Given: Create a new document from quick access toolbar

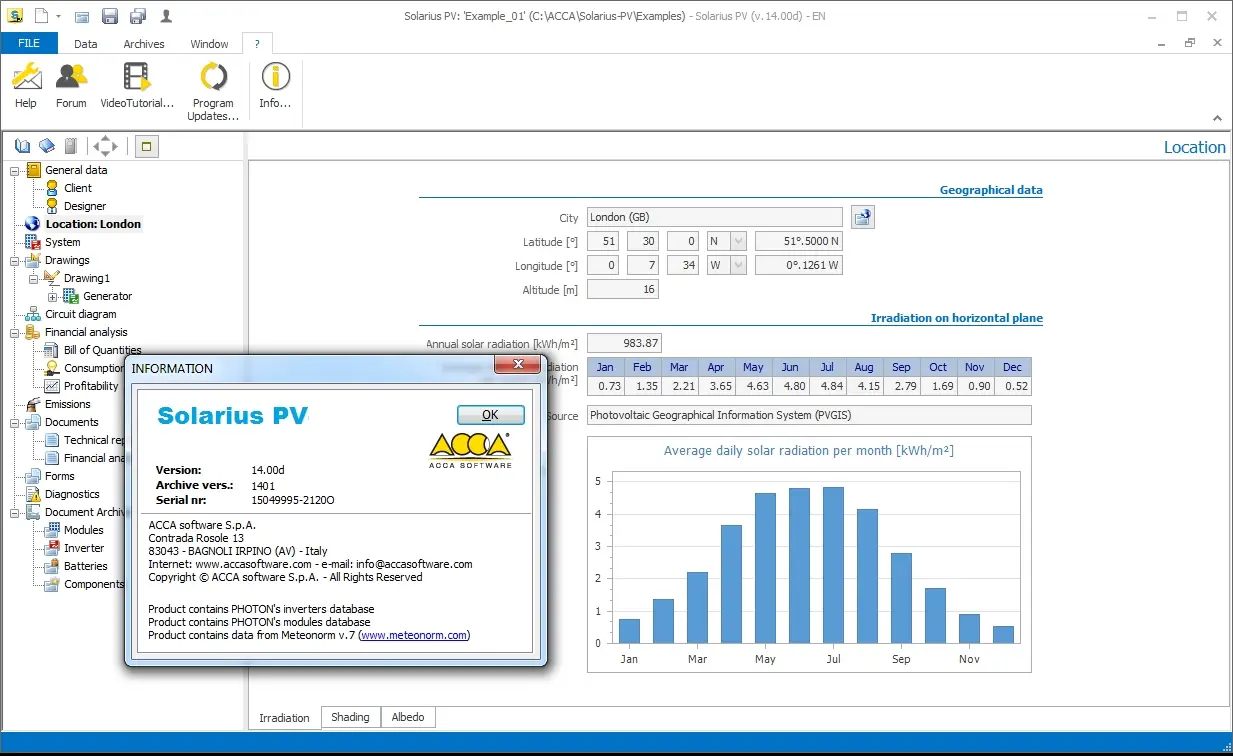Looking at the screenshot, I should (x=41, y=16).
